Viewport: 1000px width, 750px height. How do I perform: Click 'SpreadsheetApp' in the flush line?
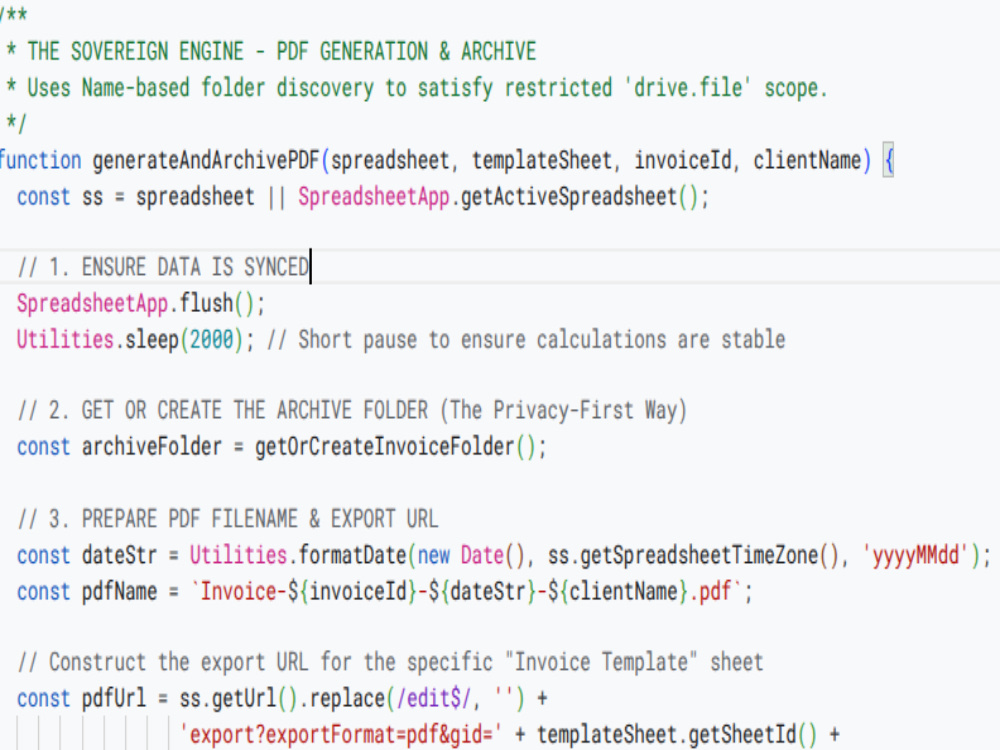[92, 304]
